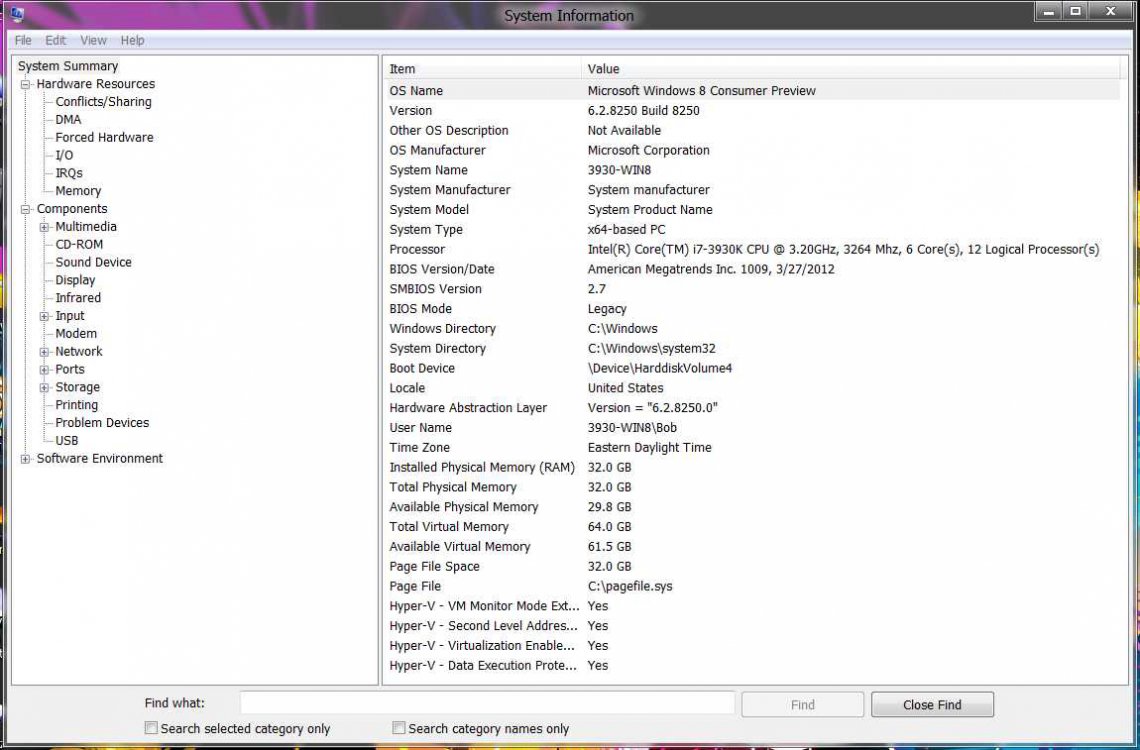Expand the Storage node
Screen dimensions: 1140x750
click(x=45, y=388)
